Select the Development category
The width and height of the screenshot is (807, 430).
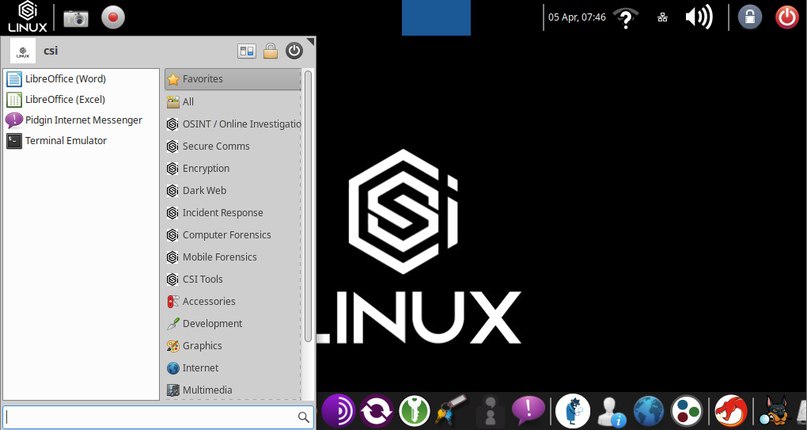(233, 323)
